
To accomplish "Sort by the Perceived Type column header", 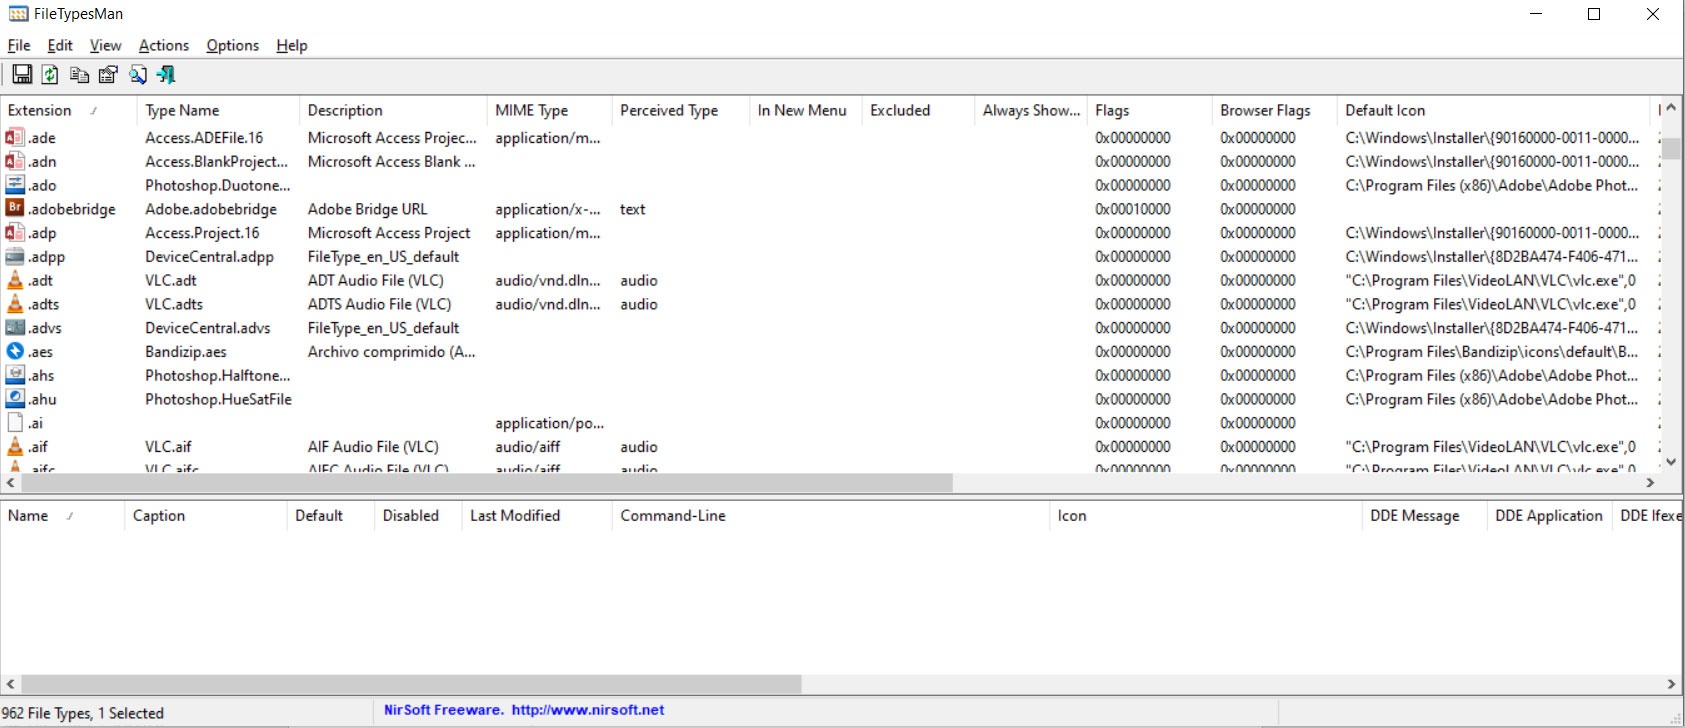I will click(680, 110).
